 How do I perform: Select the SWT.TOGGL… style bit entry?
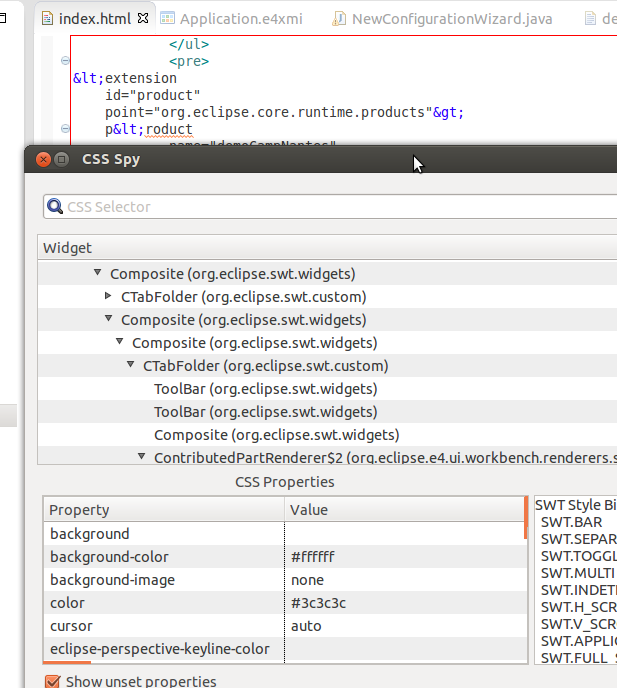pyautogui.click(x=578, y=556)
